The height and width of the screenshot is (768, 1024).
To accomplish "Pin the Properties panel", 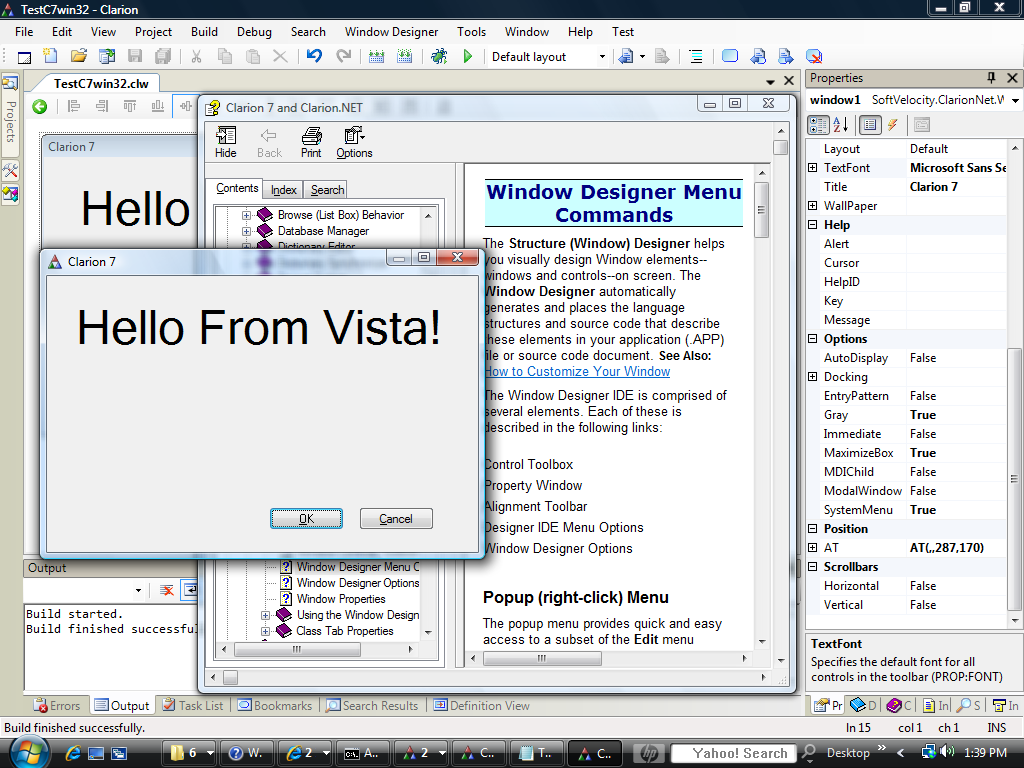I will tap(991, 78).
